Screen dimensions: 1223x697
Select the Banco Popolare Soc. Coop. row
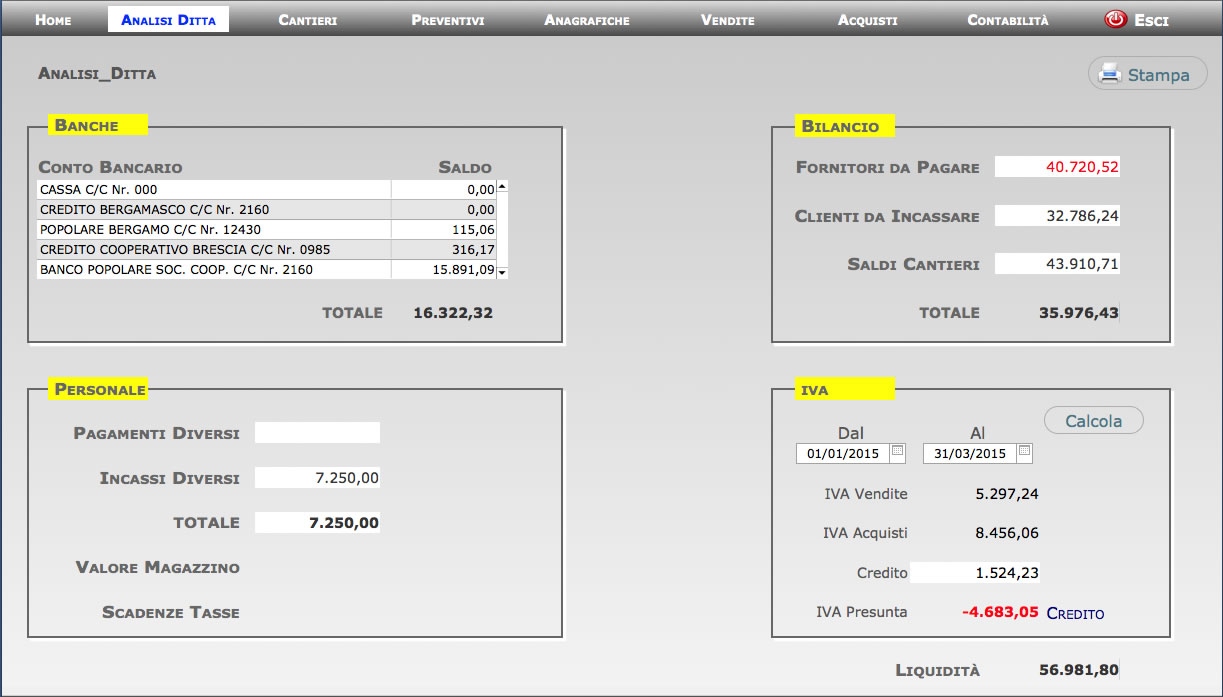[214, 270]
